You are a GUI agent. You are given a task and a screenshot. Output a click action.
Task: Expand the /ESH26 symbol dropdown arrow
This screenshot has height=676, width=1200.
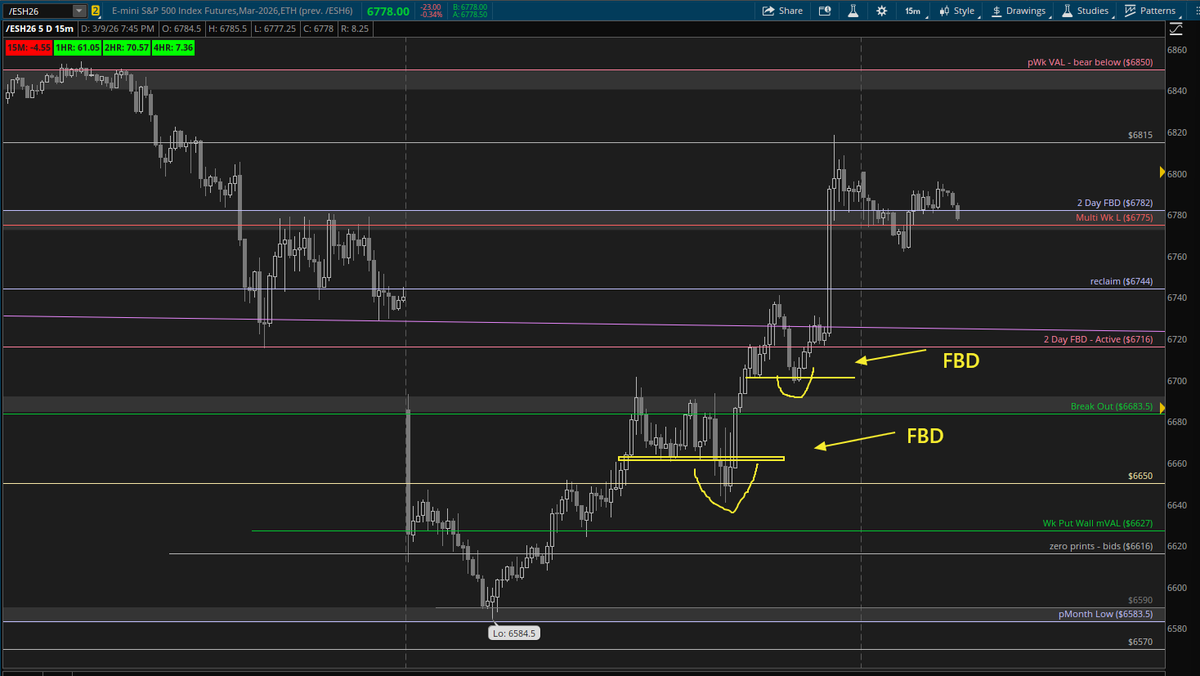tap(79, 10)
